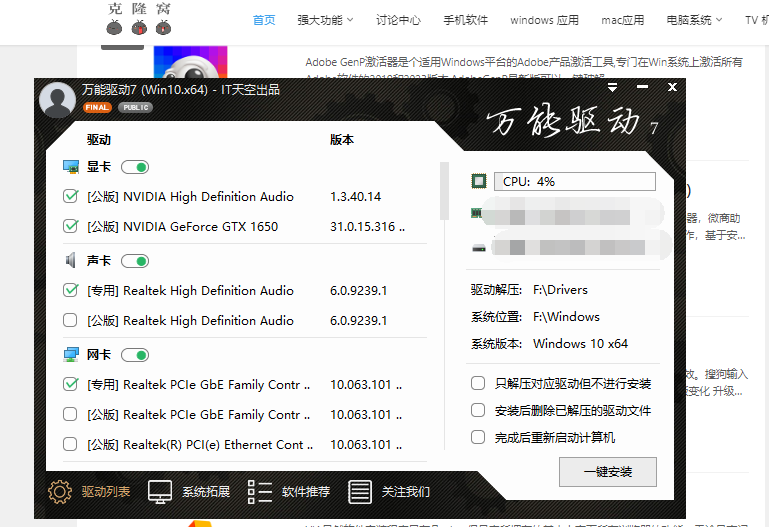The image size is (769, 527).
Task: Click the 系统位置 path F:\Windows
Action: click(566, 317)
